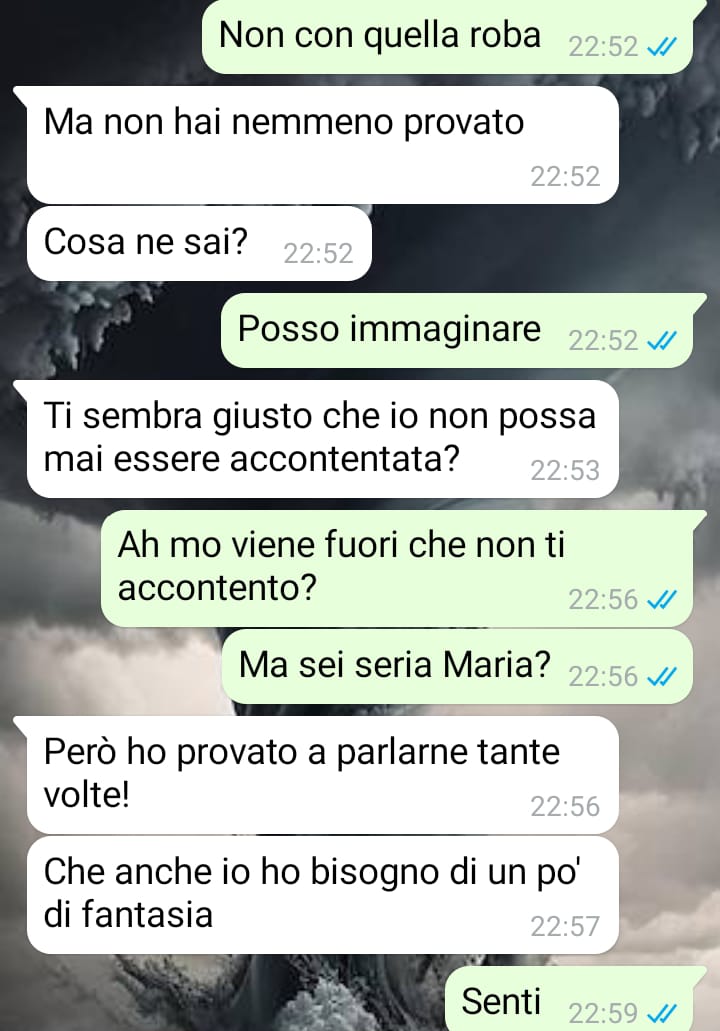
Task: Tap the 'Che anche io ho bisogno' message bubble
Action: (x=322, y=895)
